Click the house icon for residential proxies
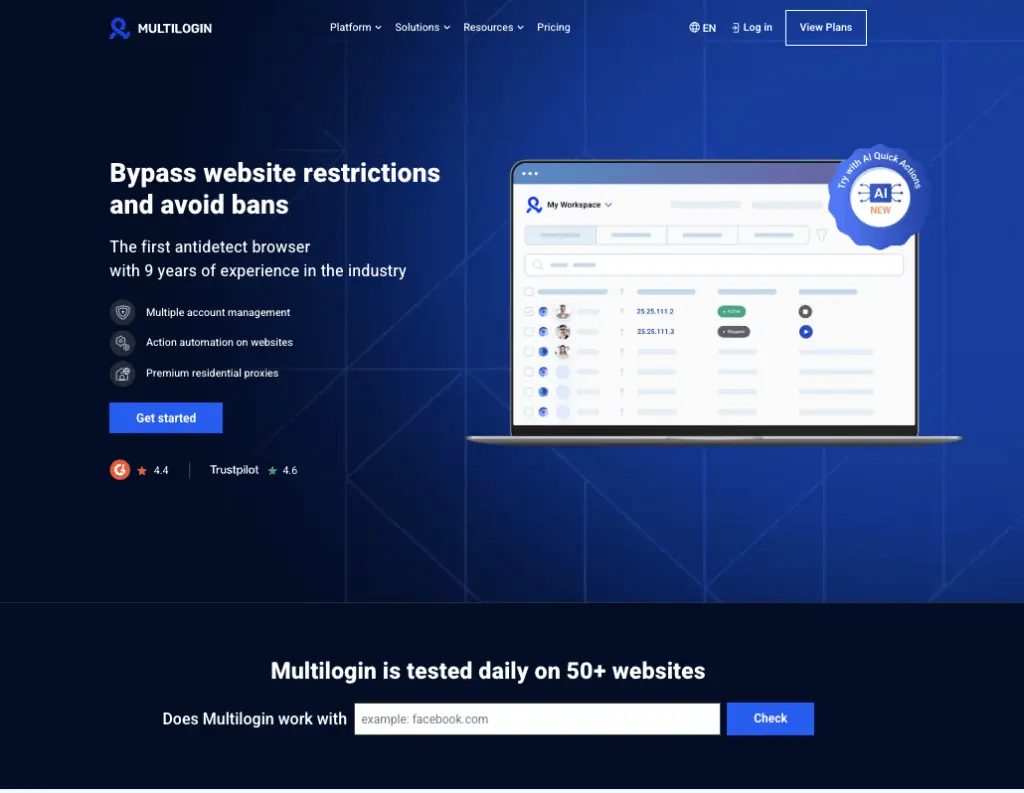1024x793 pixels. point(122,374)
